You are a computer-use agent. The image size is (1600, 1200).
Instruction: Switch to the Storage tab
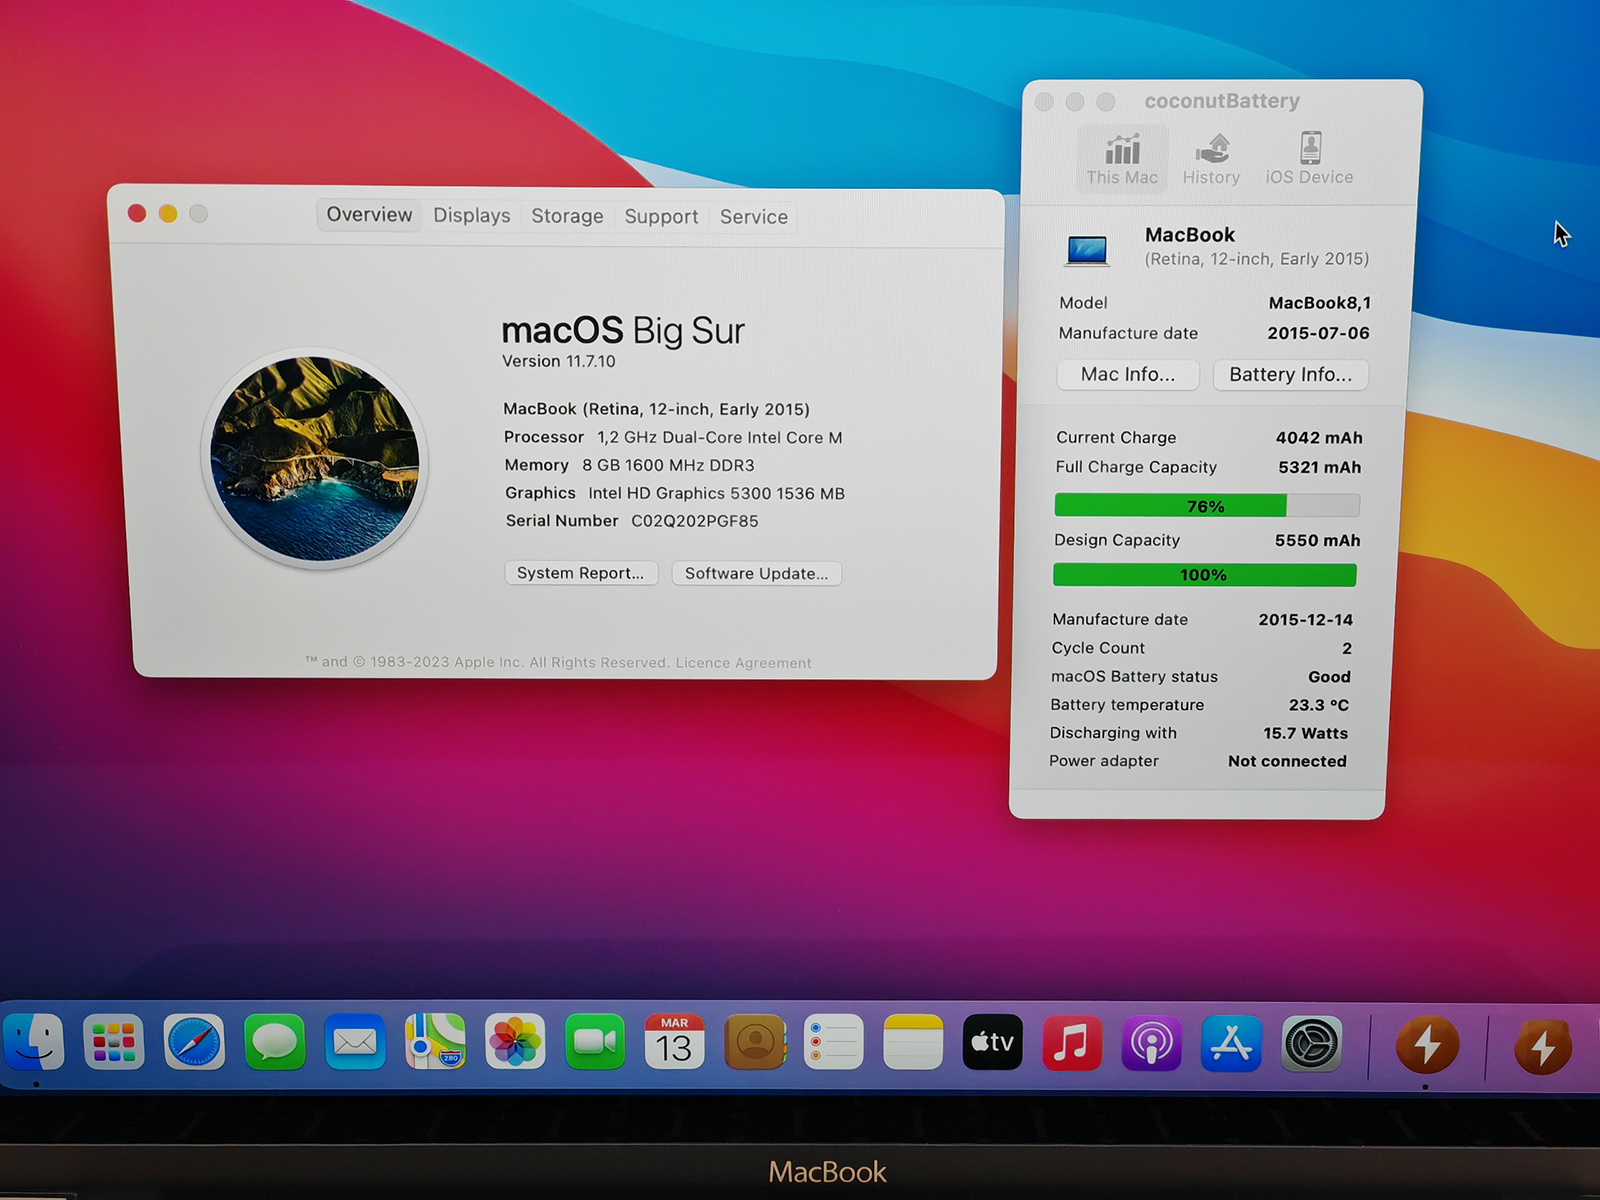click(x=567, y=216)
